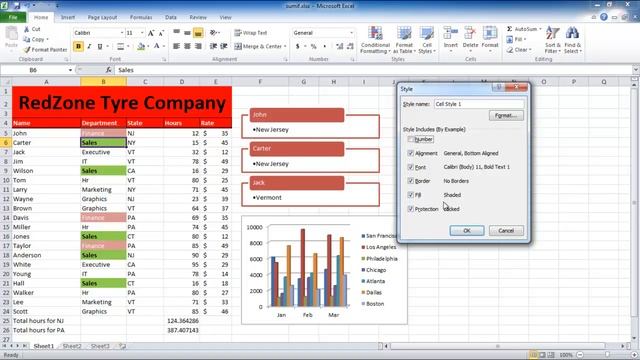Uncheck the Font checkbox
The width and height of the screenshot is (640, 360).
[x=411, y=167]
